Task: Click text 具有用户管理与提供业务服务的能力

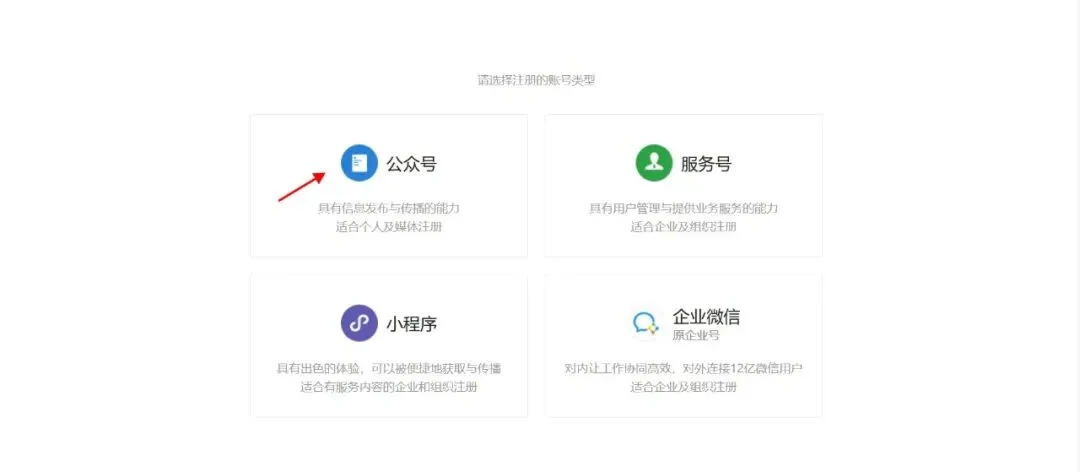Action: 683,208
